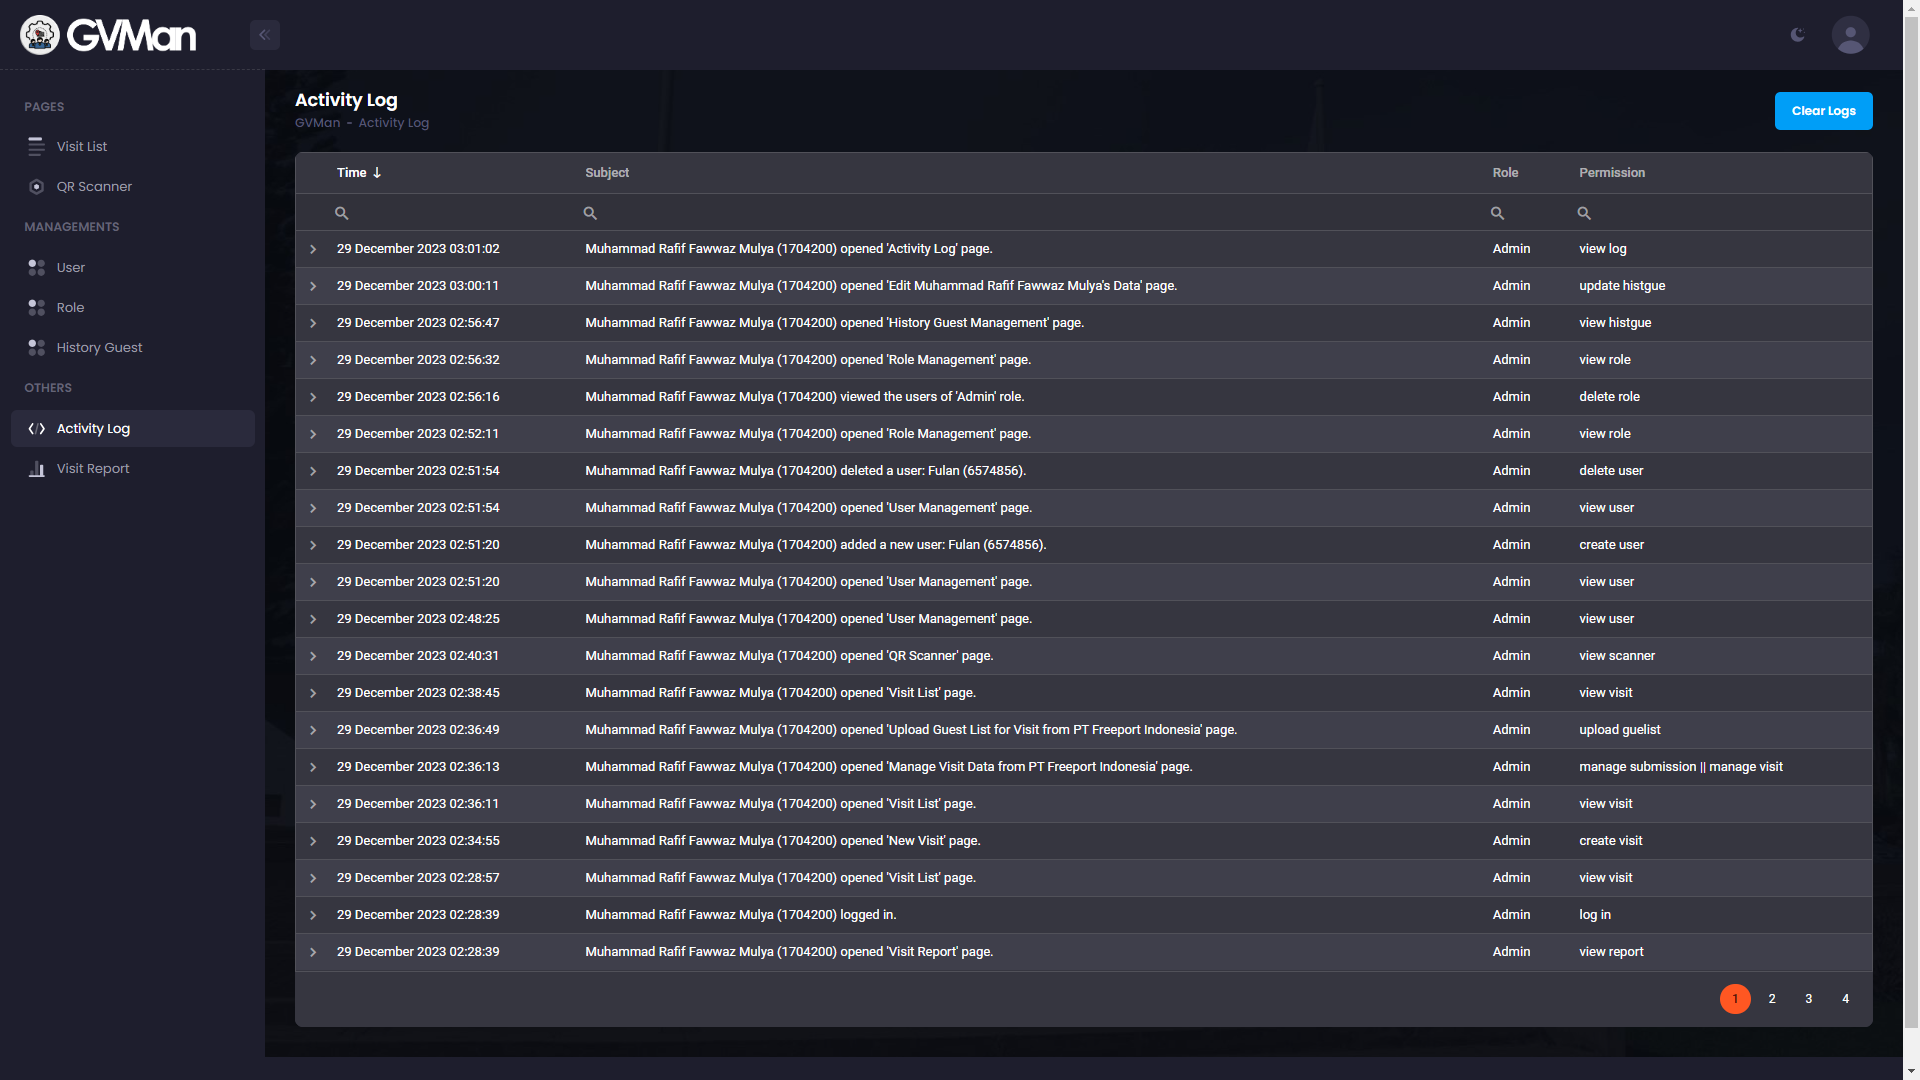This screenshot has height=1080, width=1920.
Task: Click '29 December 2023 02:34:55' time cell
Action: point(418,841)
